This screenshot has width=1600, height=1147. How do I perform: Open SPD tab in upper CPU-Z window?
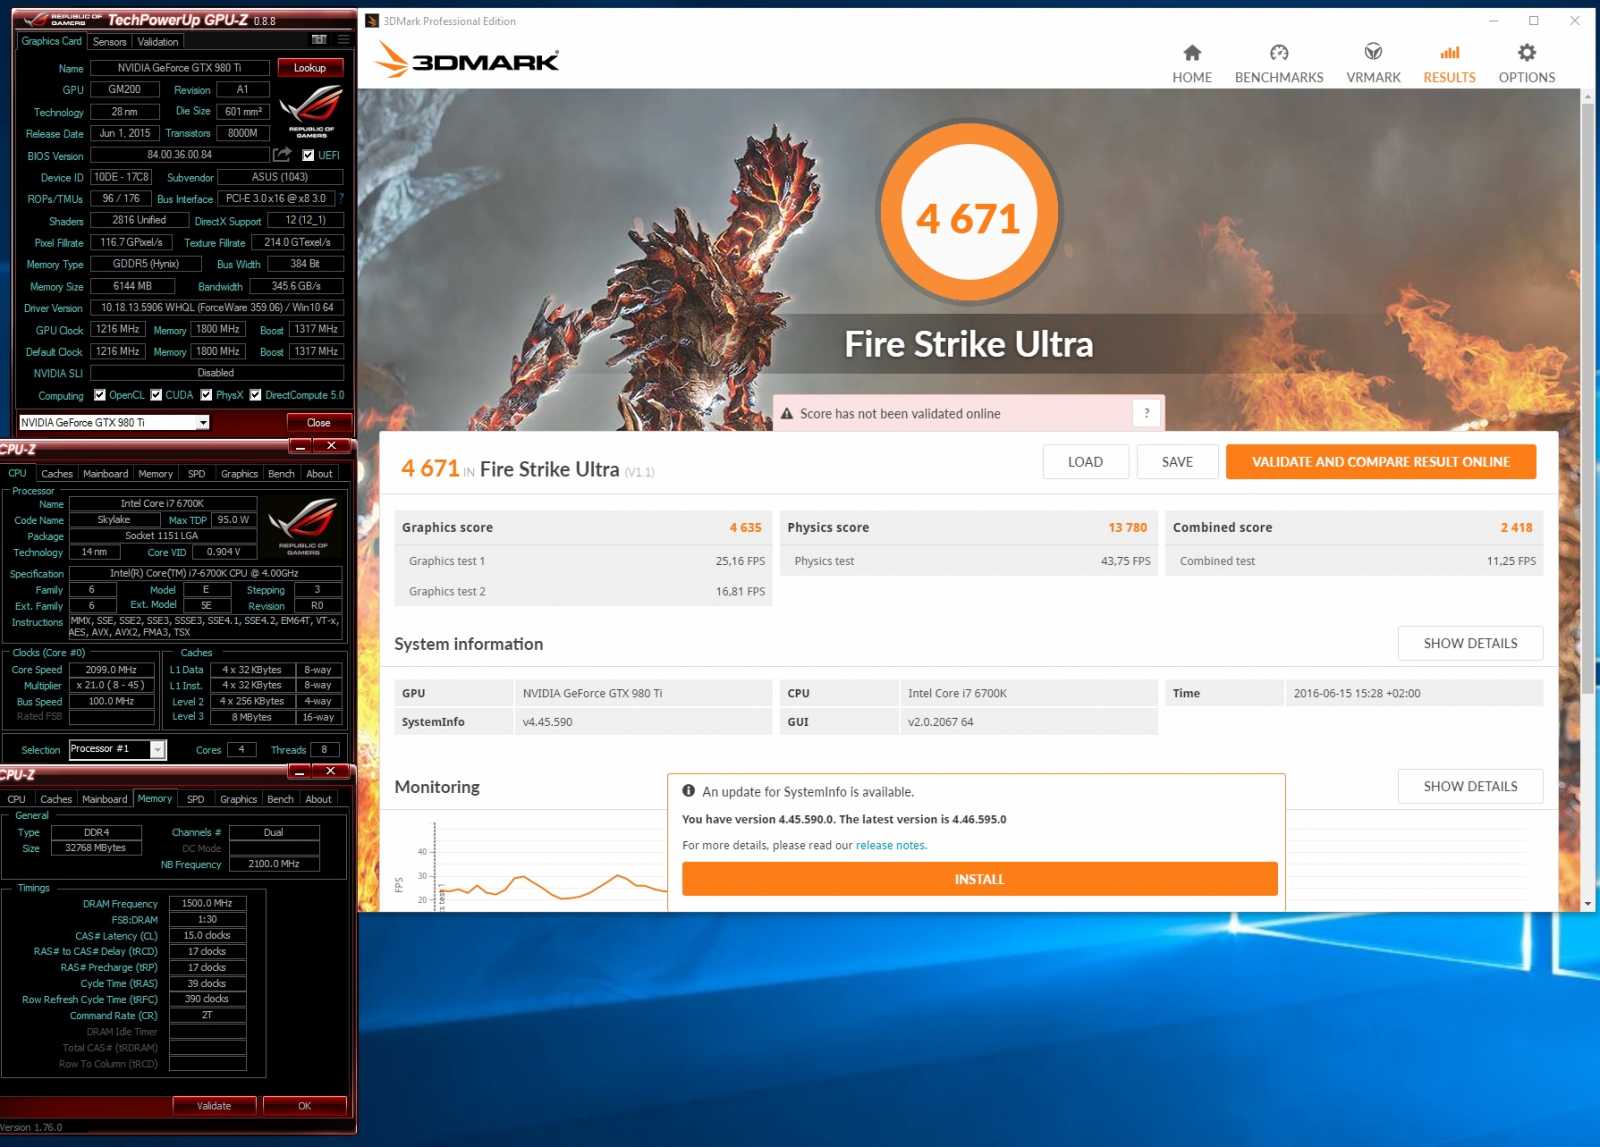click(x=197, y=474)
